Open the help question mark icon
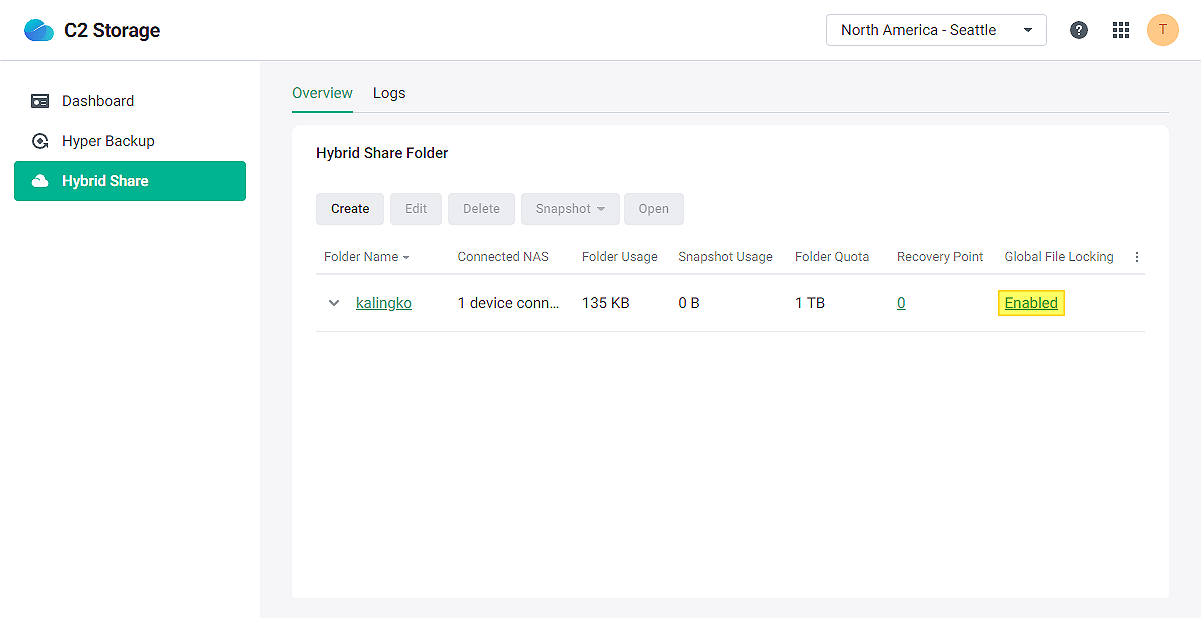This screenshot has width=1201, height=618. (x=1079, y=30)
